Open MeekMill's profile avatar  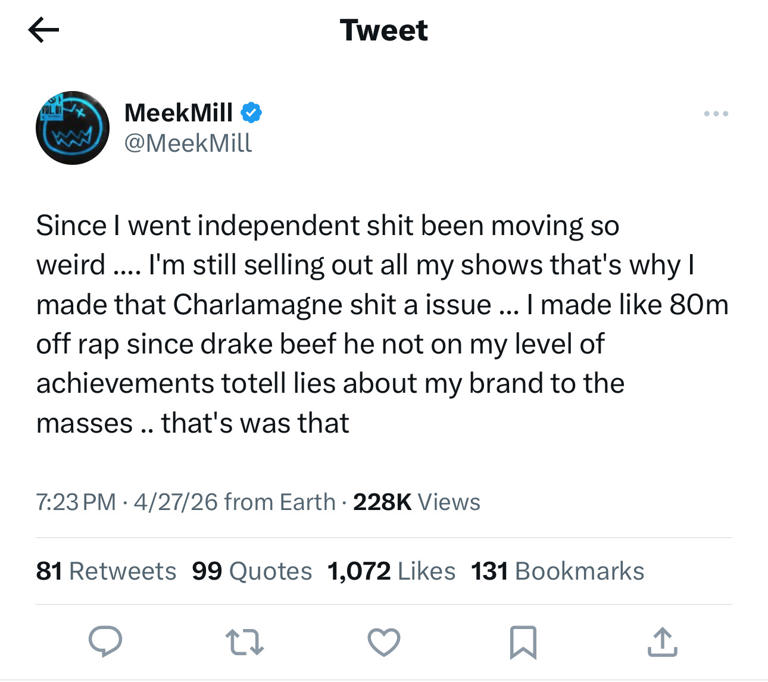(x=71, y=127)
